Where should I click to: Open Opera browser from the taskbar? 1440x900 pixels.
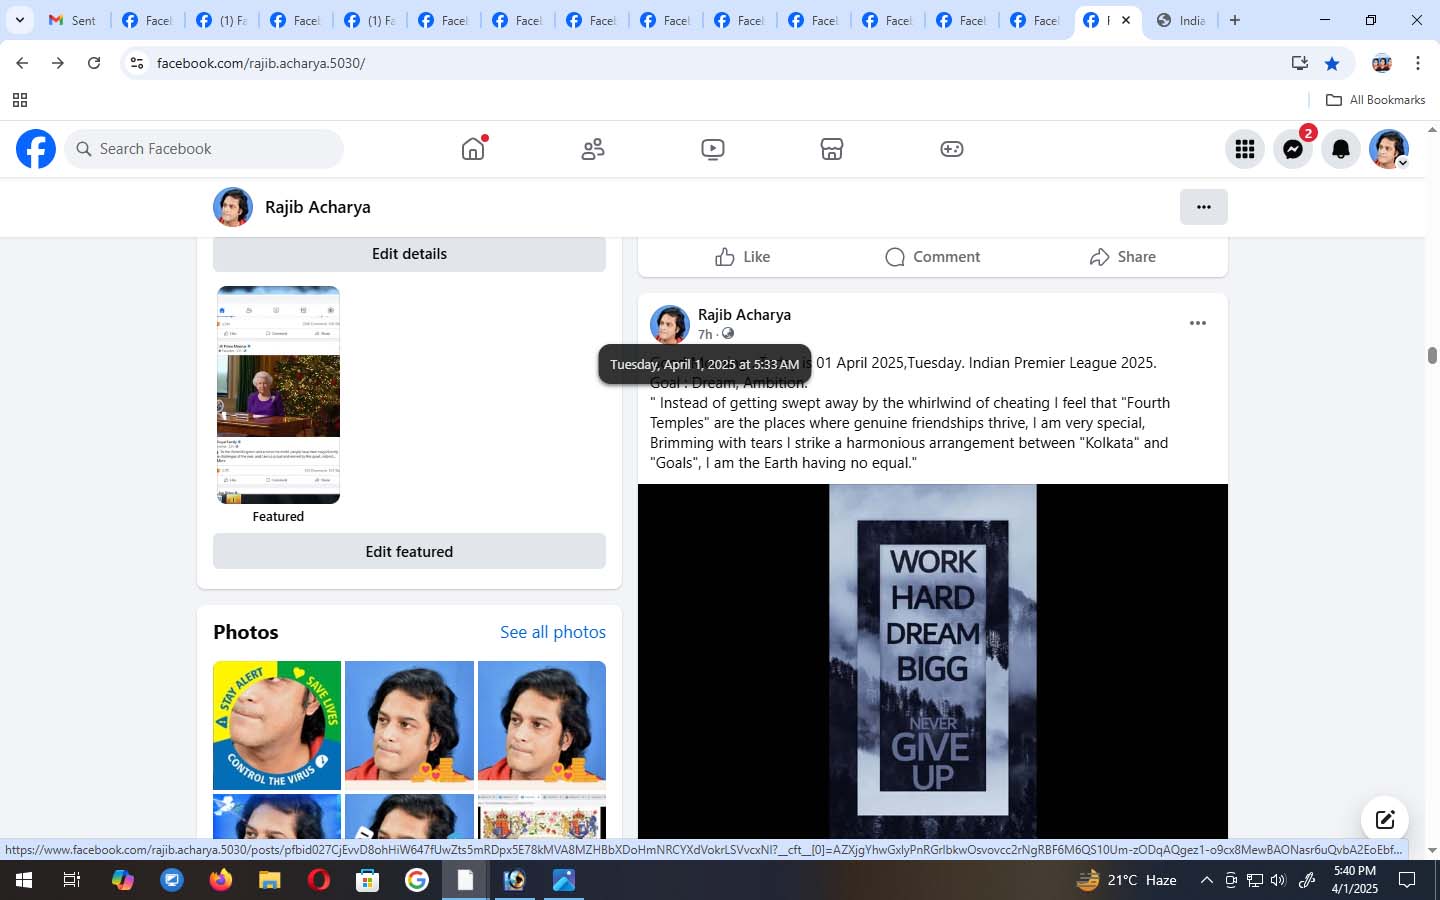coord(318,880)
